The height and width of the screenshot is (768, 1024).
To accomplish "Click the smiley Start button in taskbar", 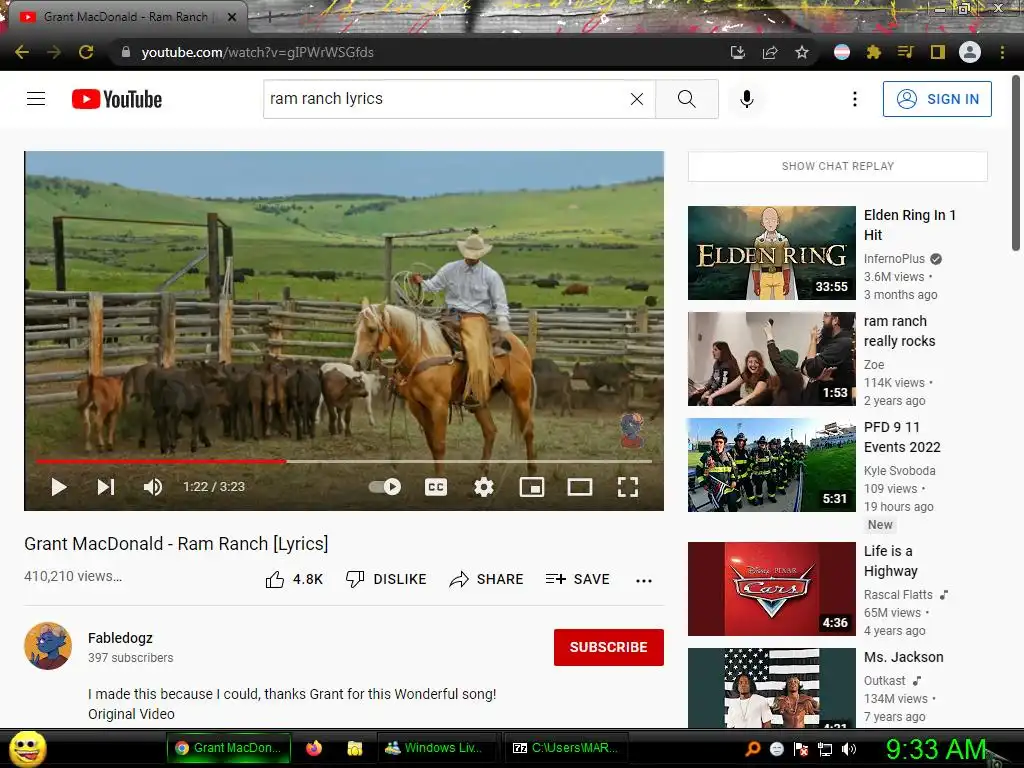I will click(x=27, y=748).
